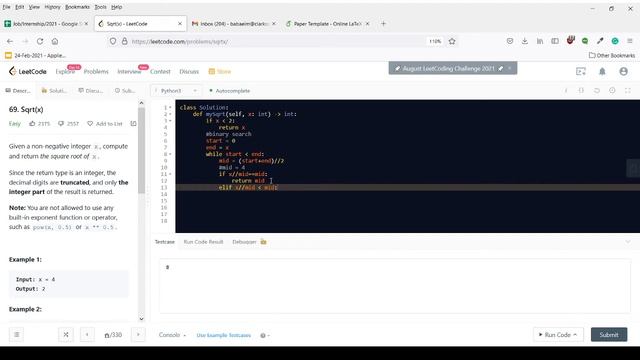Image resolution: width=640 pixels, height=360 pixels.
Task: Open the Downloads icon in toolbar
Action: [x=524, y=41]
